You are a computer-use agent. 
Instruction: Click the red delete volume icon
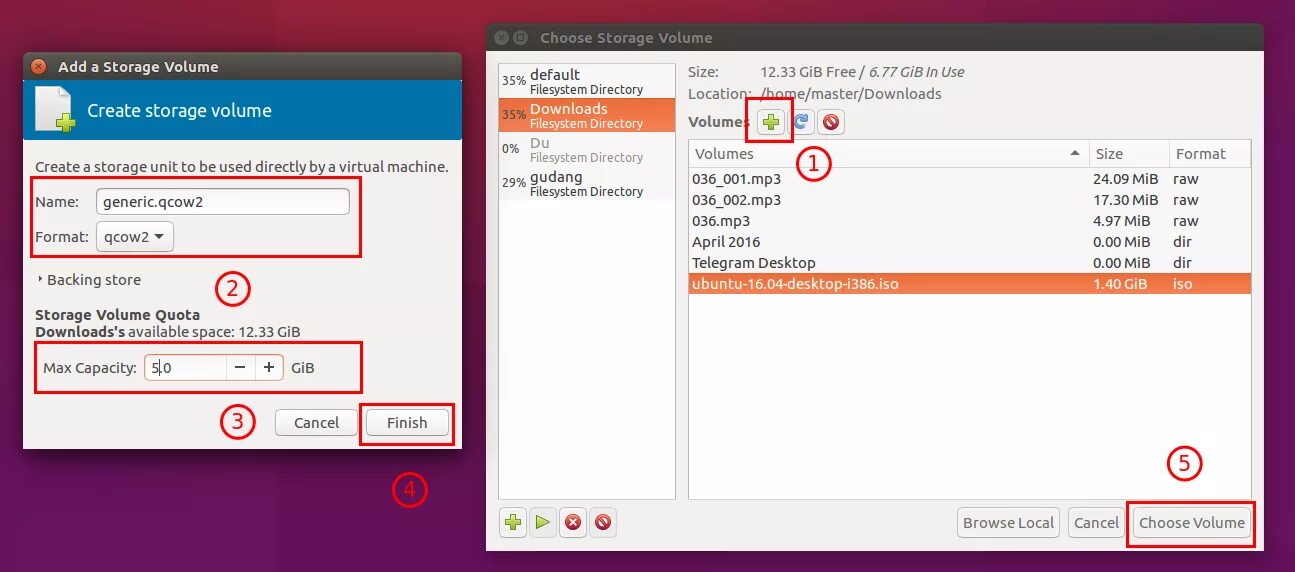click(830, 123)
